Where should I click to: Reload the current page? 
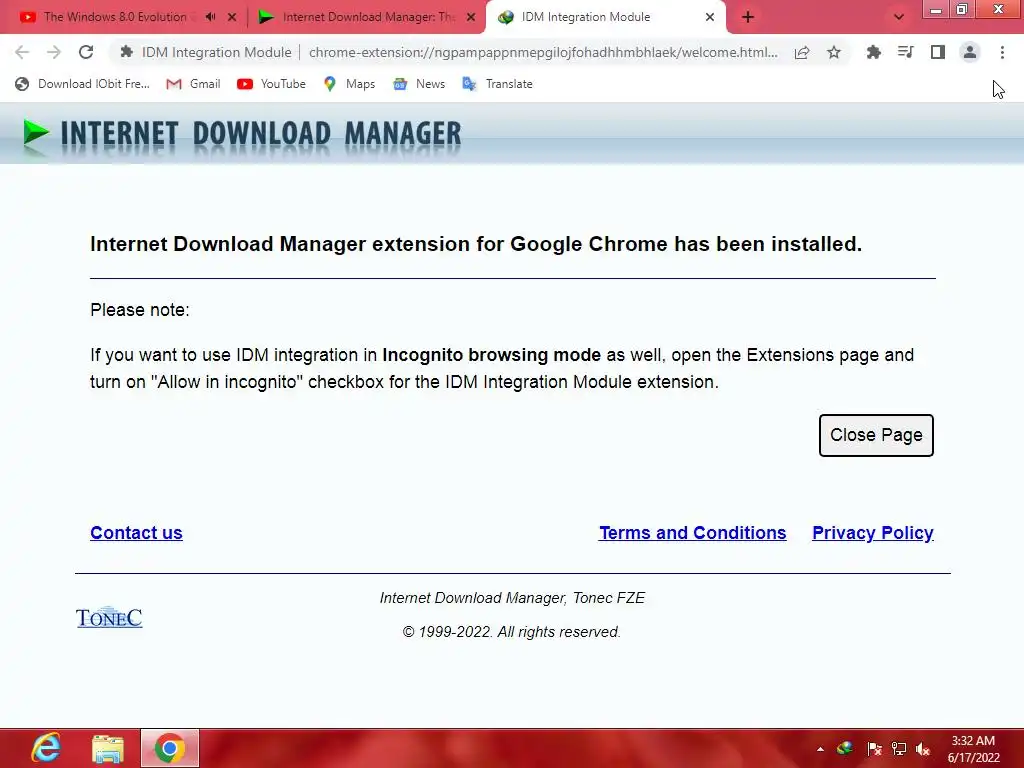(x=86, y=52)
